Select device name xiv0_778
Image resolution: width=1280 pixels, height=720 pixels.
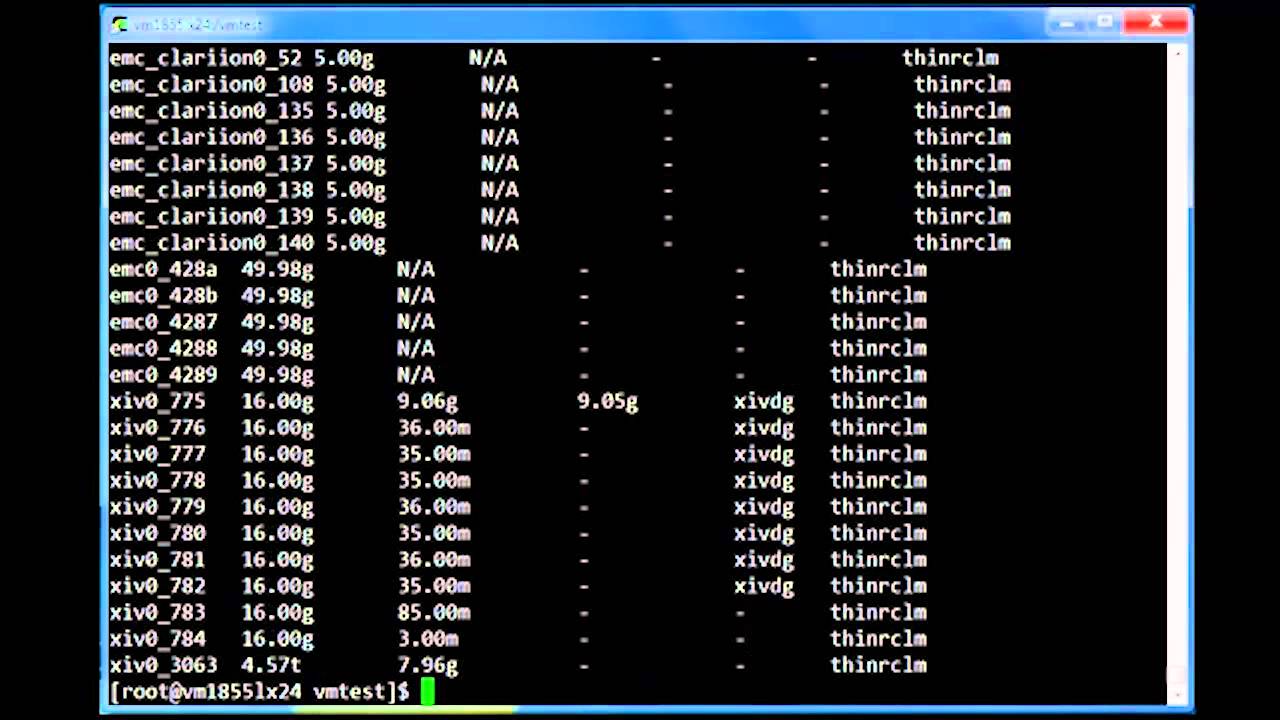tap(157, 481)
